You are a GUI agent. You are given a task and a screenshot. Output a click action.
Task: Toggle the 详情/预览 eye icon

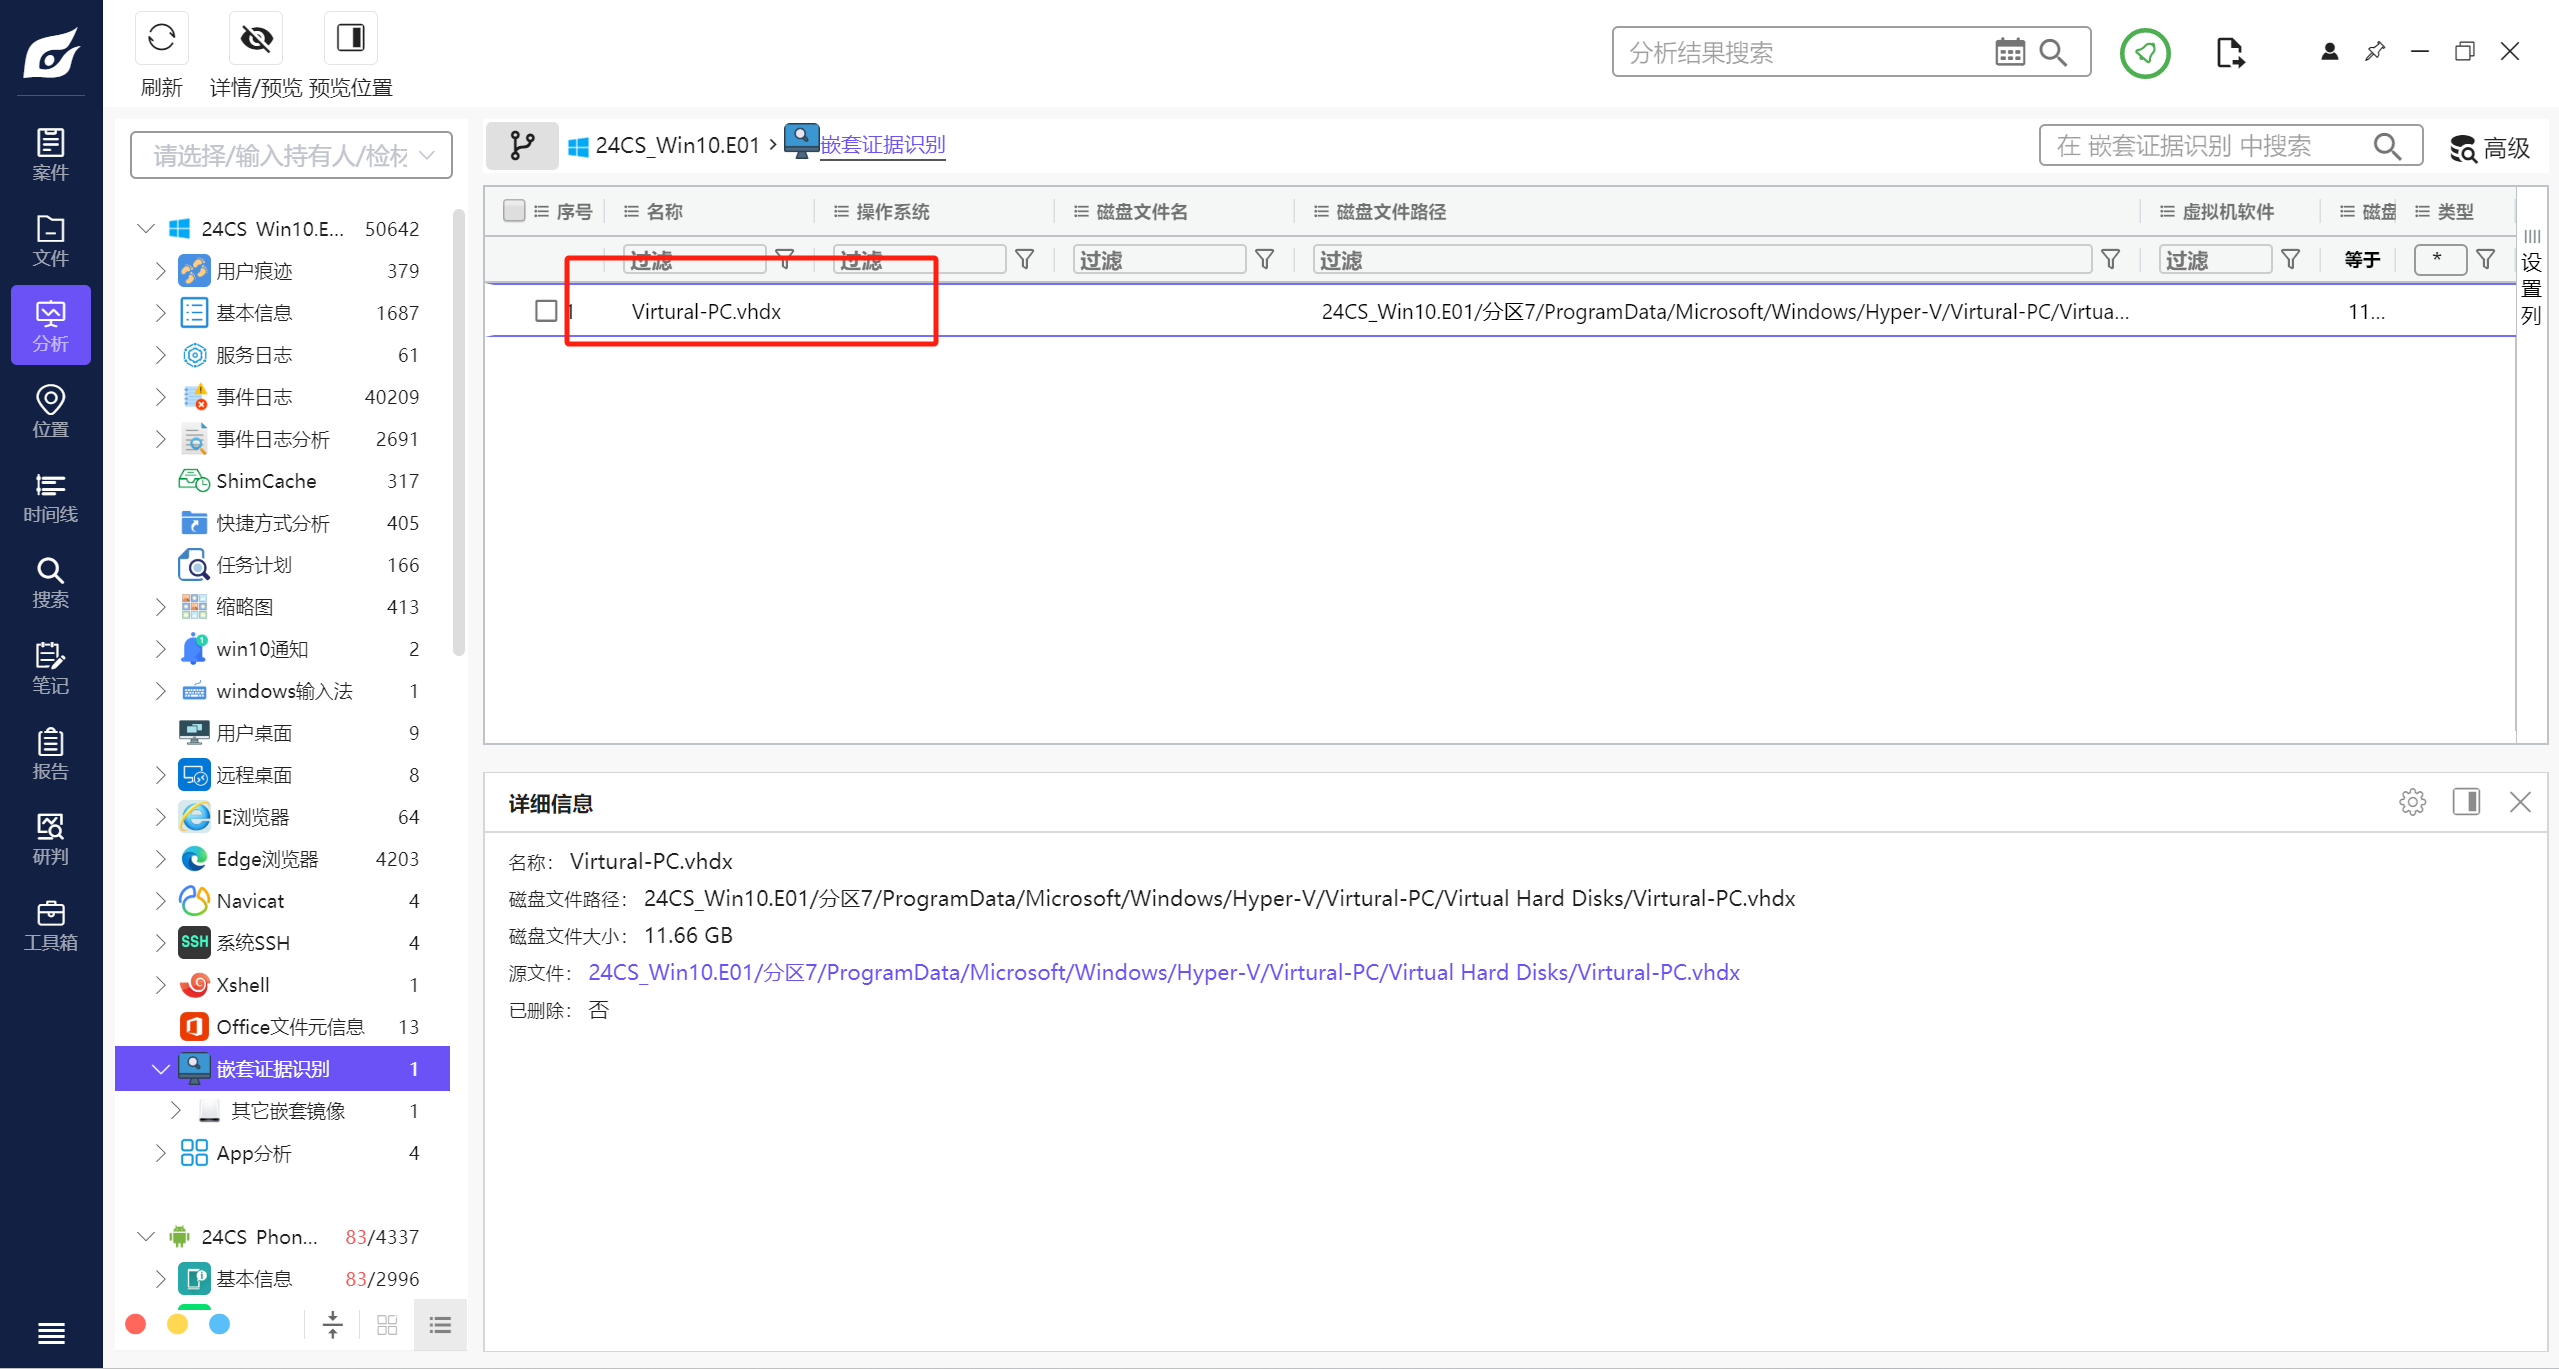(256, 39)
